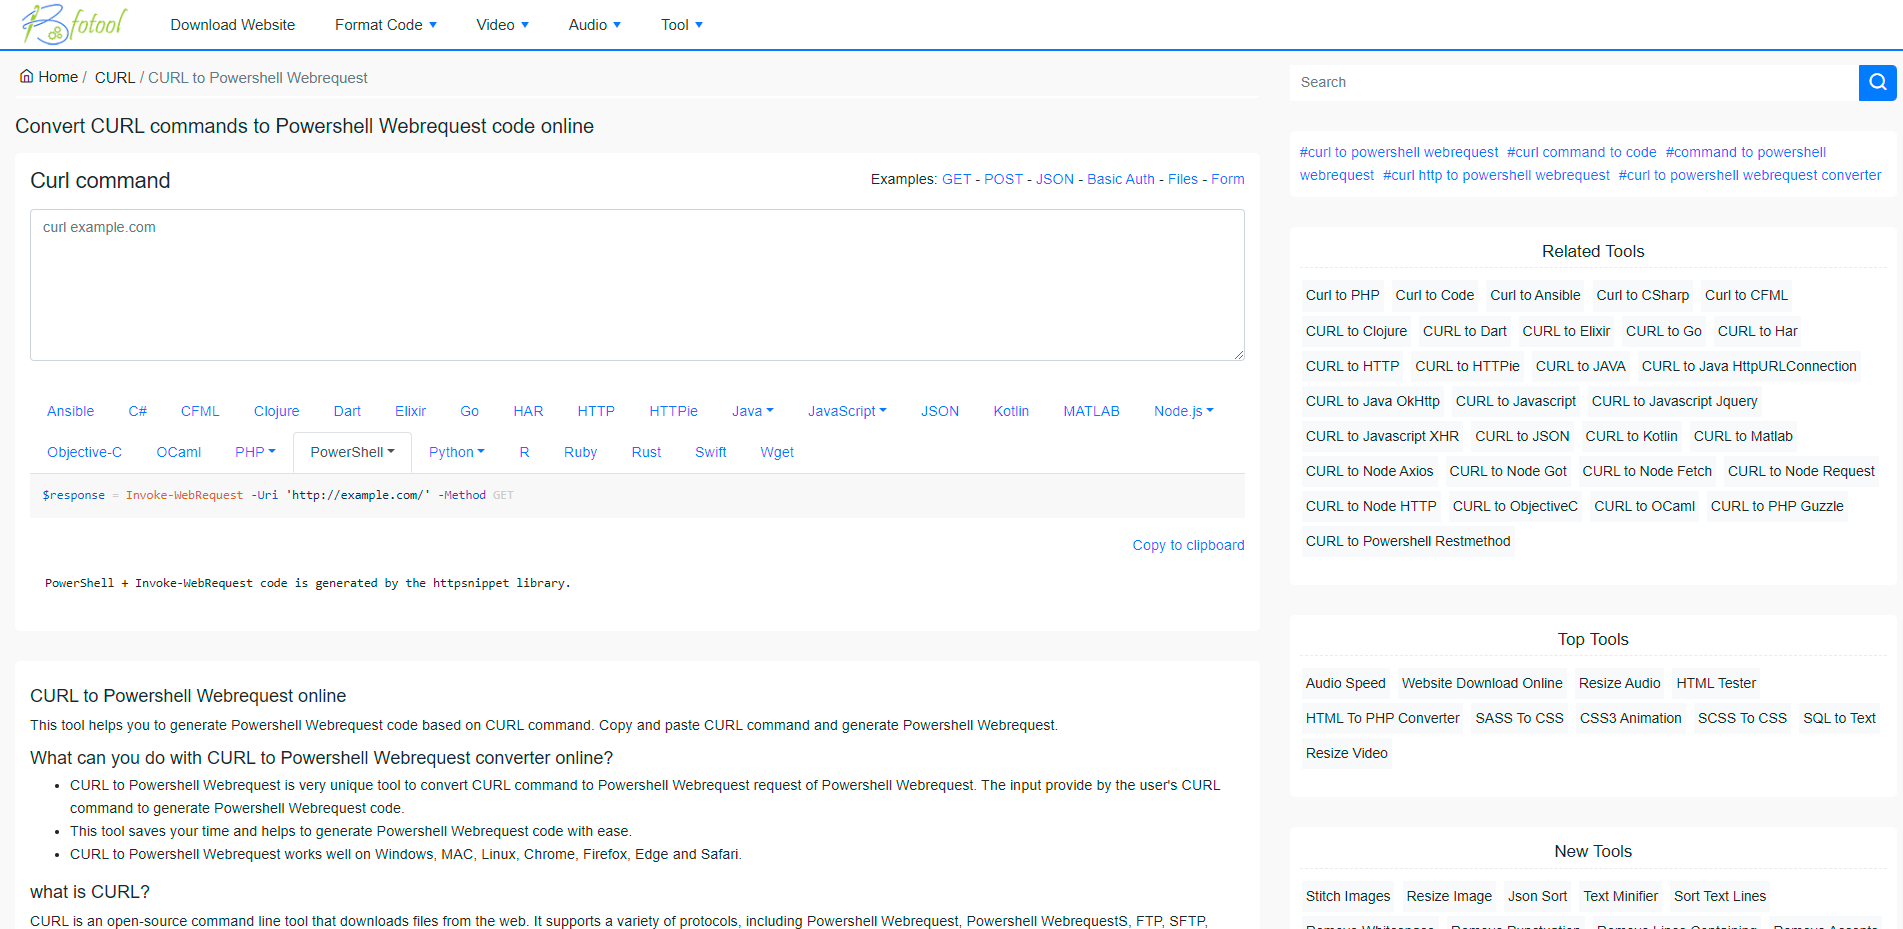Image resolution: width=1903 pixels, height=929 pixels.
Task: Click the Home icon in breadcrumb
Action: coord(27,77)
